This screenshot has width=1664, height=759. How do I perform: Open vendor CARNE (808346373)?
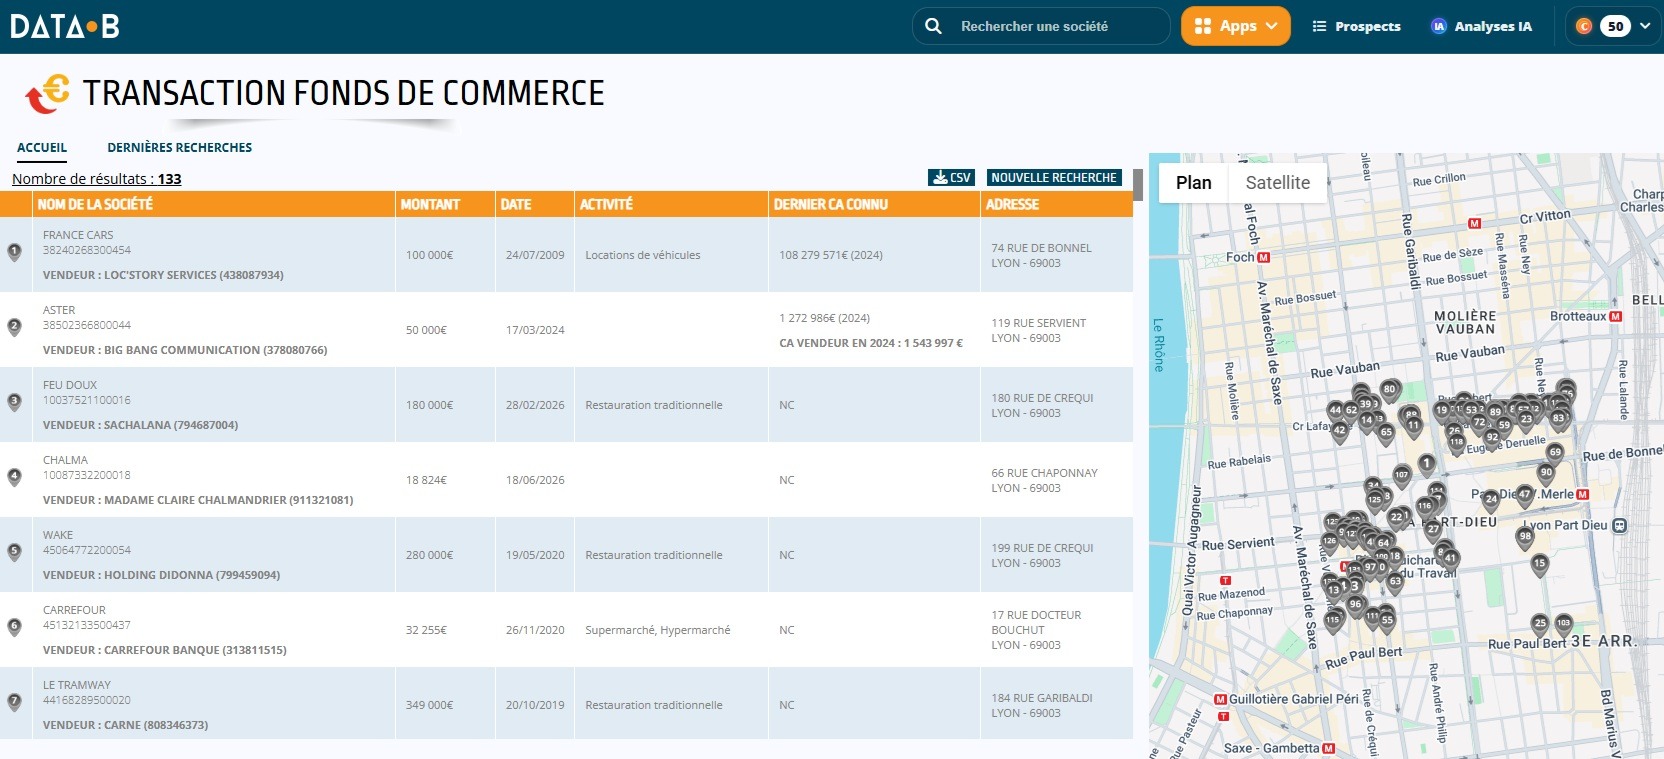coord(125,725)
